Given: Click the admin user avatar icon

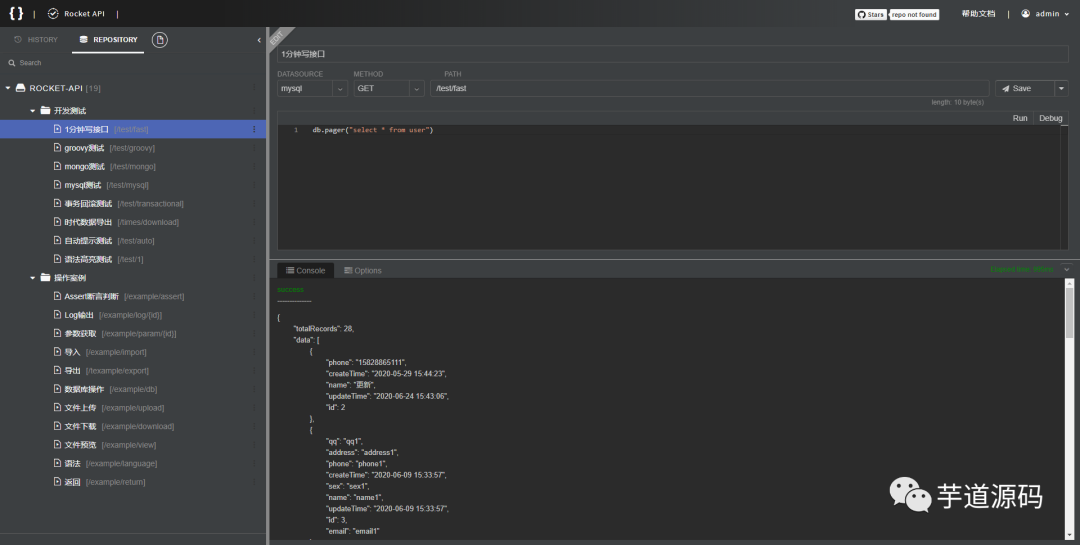Looking at the screenshot, I should [1026, 13].
